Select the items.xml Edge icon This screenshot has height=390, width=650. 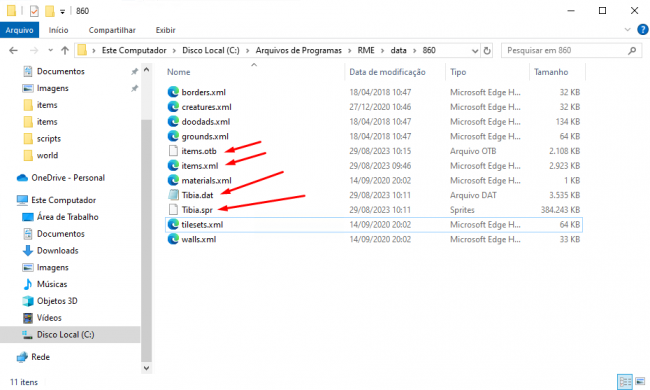[173, 166]
